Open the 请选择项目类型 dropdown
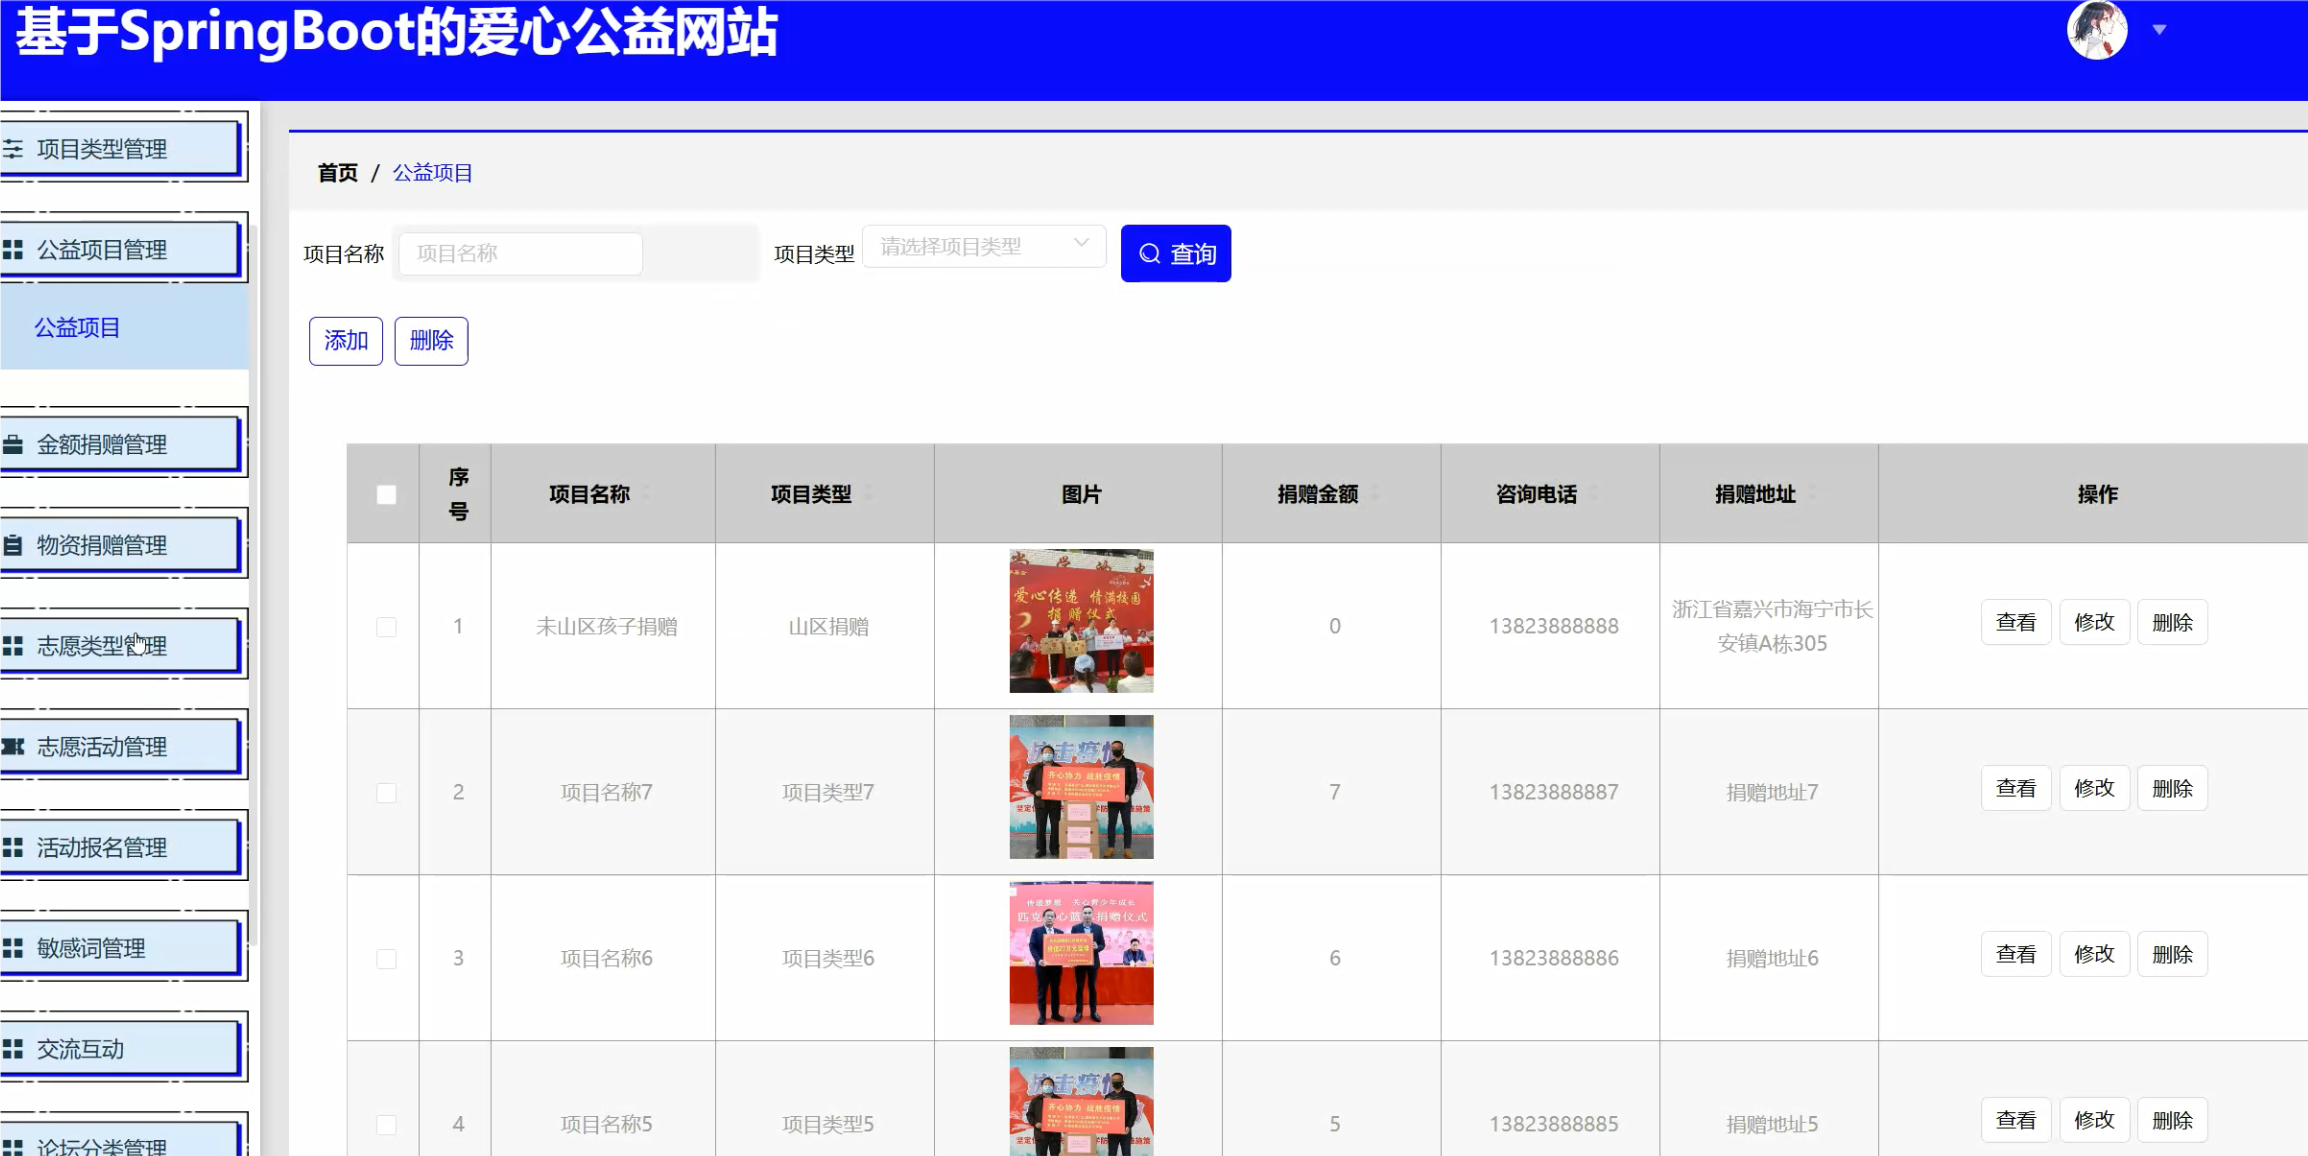The height and width of the screenshot is (1156, 2308). point(983,246)
